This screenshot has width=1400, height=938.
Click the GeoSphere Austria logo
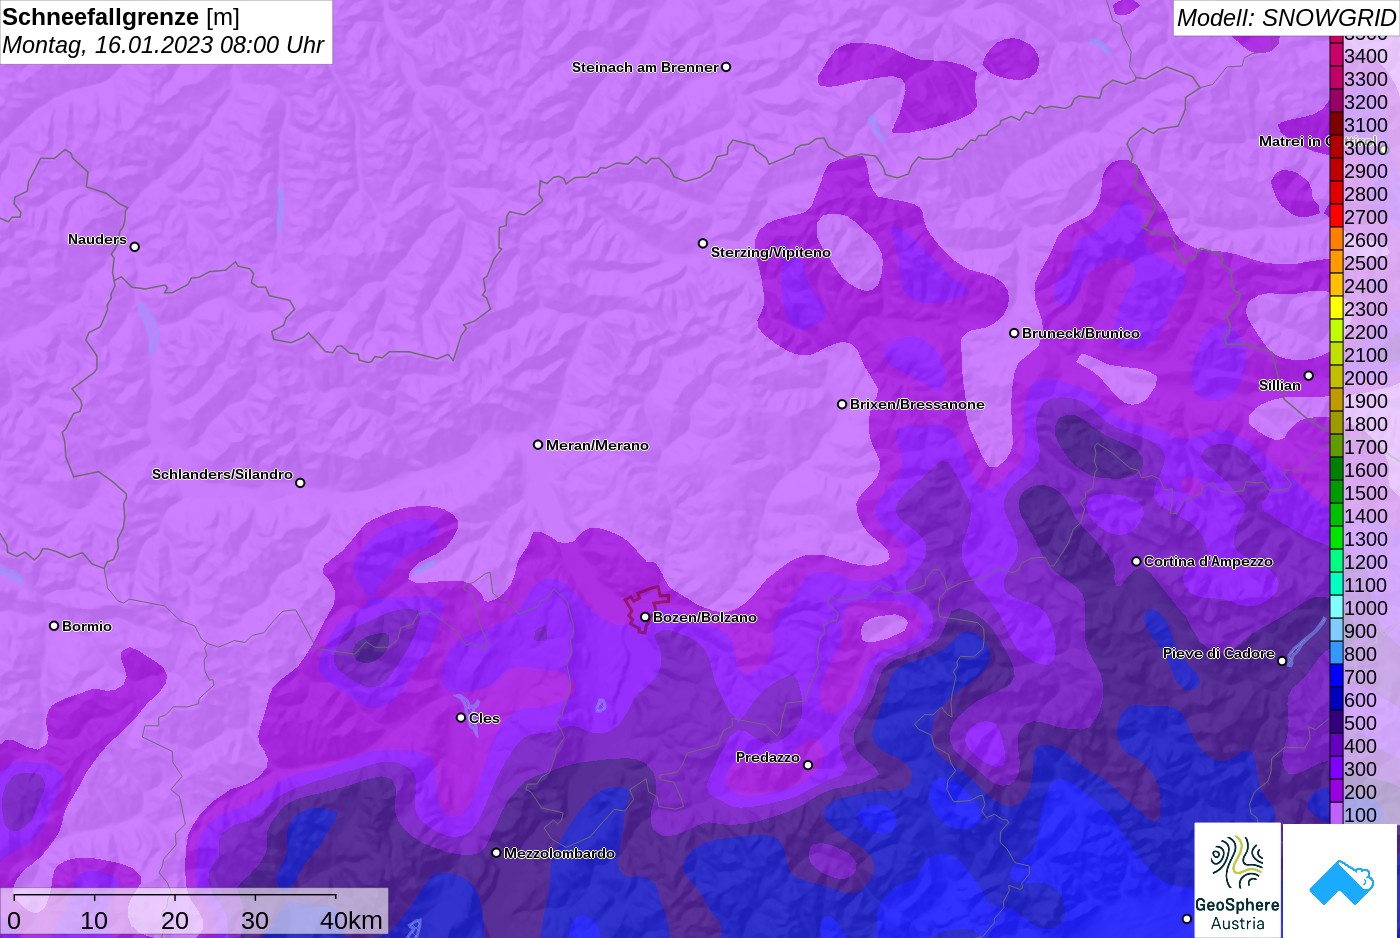point(1237,880)
